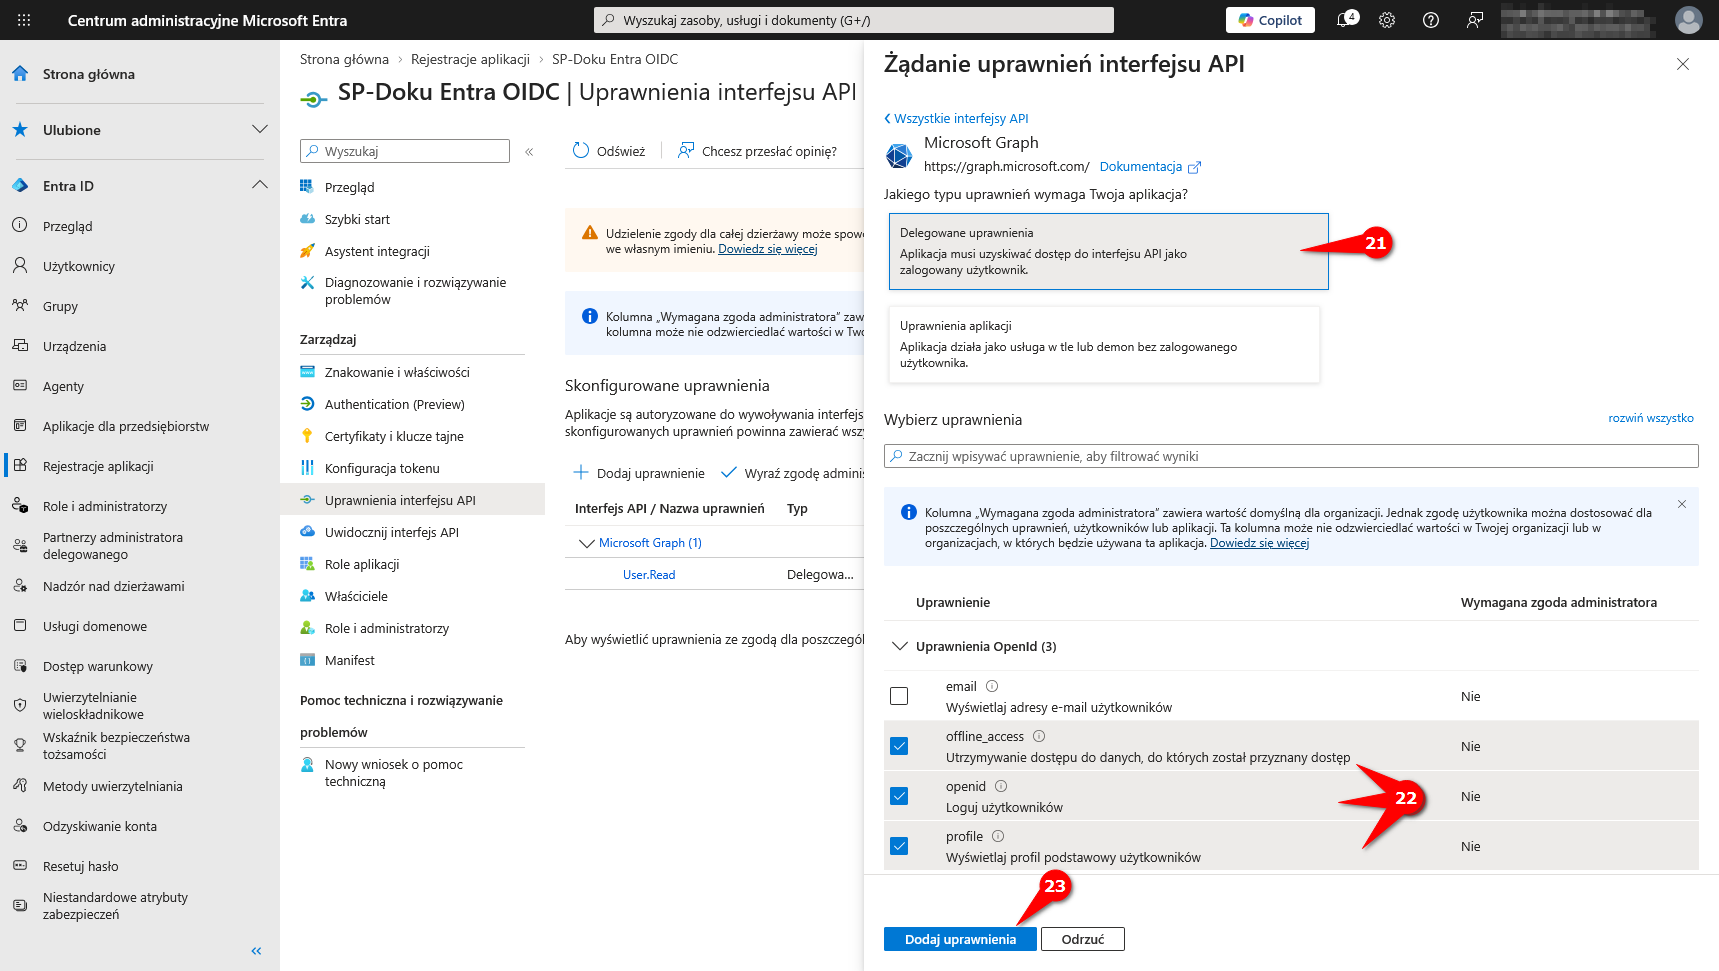Image resolution: width=1719 pixels, height=971 pixels.
Task: Focus the permission filter search field
Action: pyautogui.click(x=1291, y=456)
